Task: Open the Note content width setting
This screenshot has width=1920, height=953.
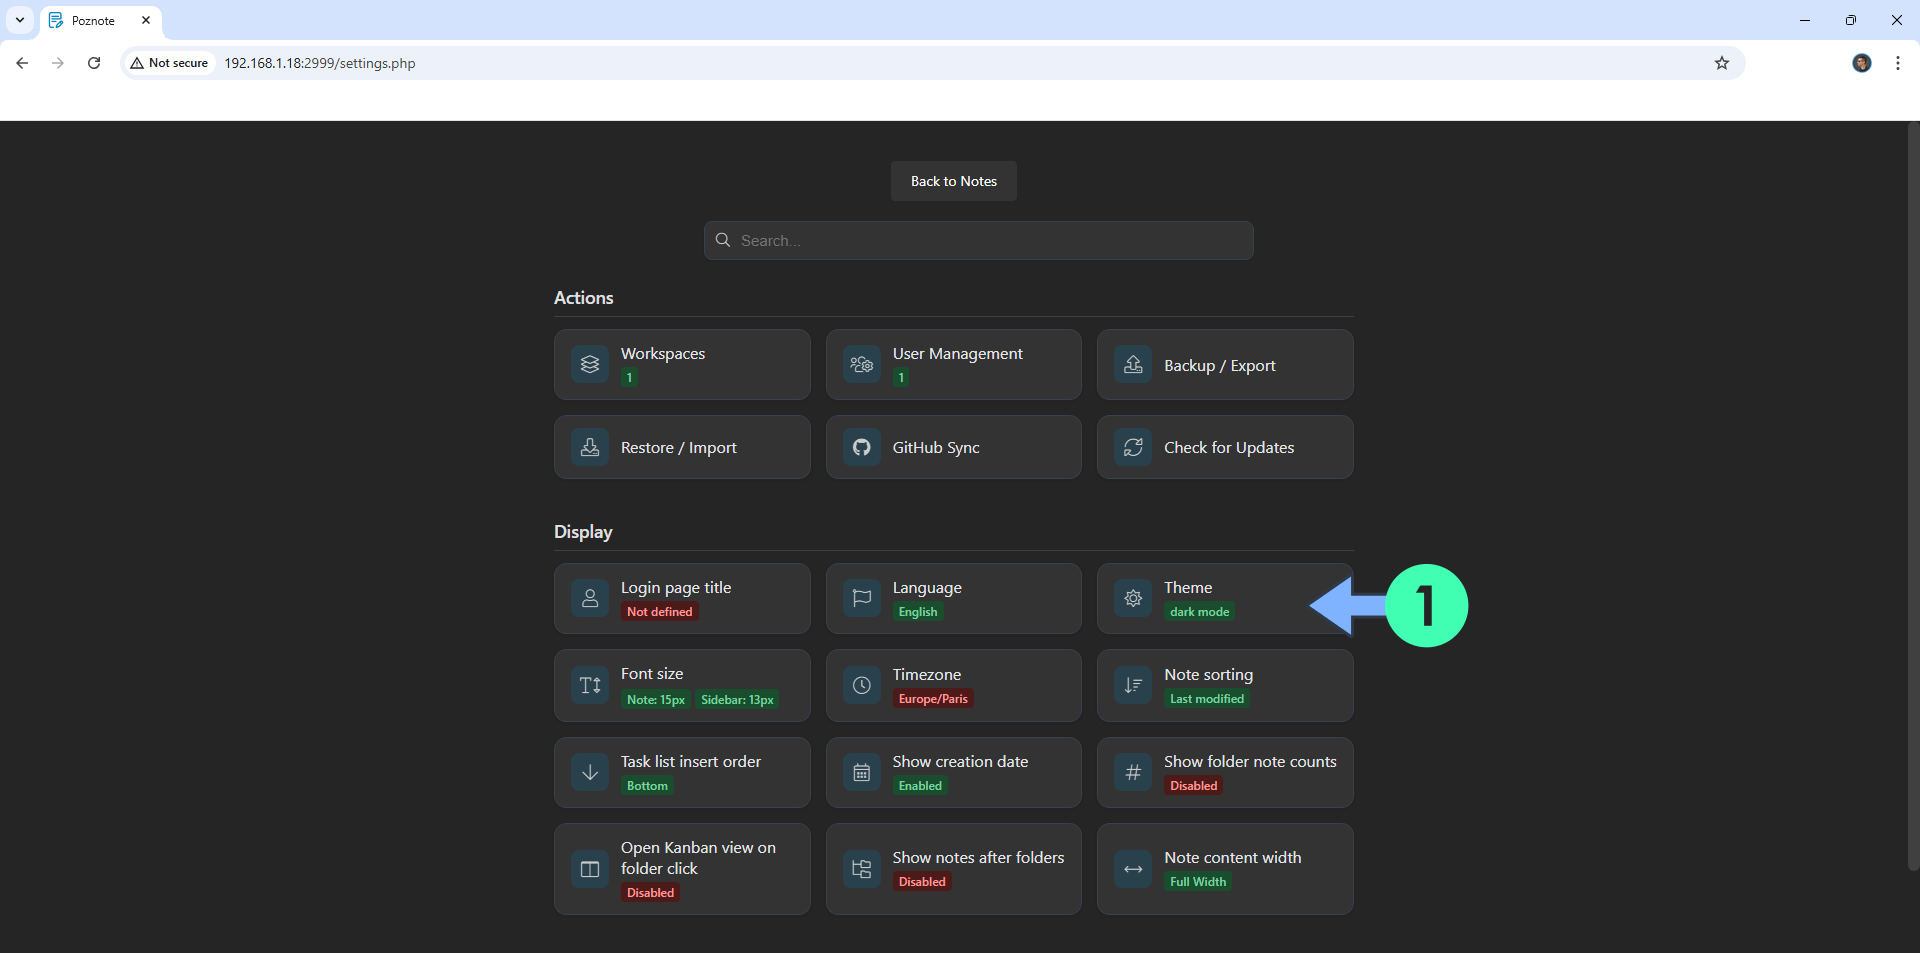Action: point(1225,868)
